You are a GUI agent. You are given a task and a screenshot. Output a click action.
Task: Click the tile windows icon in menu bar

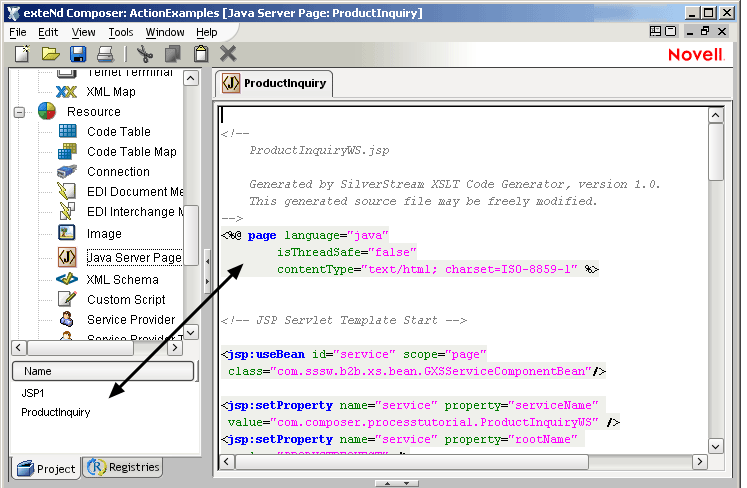(656, 31)
